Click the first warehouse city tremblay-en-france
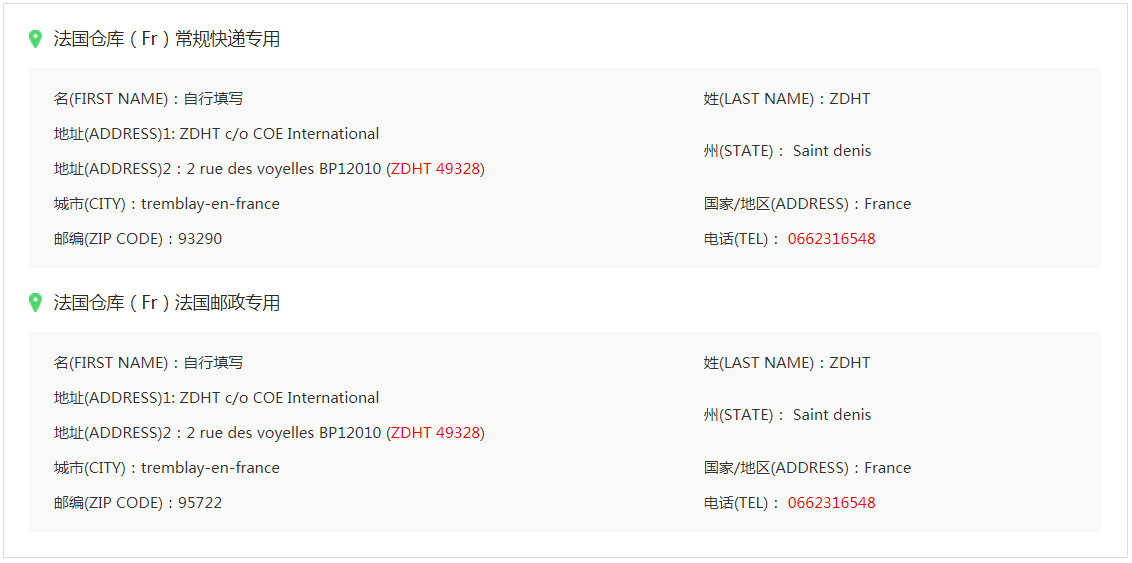Screen dimensions: 1132x563 coord(210,204)
